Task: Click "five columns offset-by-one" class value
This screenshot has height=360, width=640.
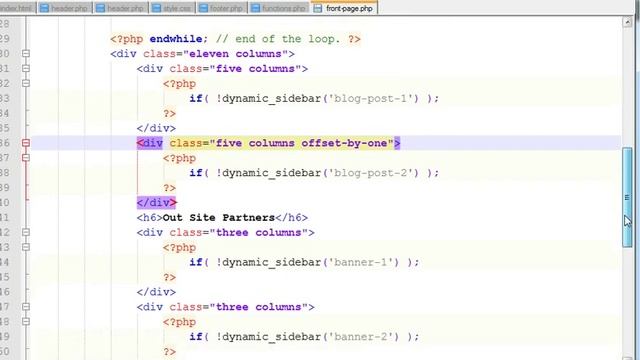Action: pyautogui.click(x=301, y=143)
